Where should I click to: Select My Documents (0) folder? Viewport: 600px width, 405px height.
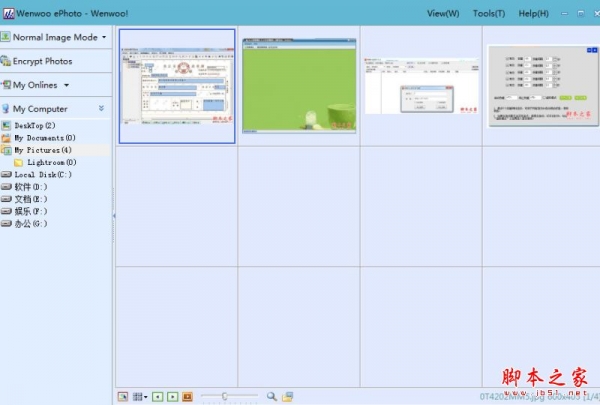(x=45, y=138)
